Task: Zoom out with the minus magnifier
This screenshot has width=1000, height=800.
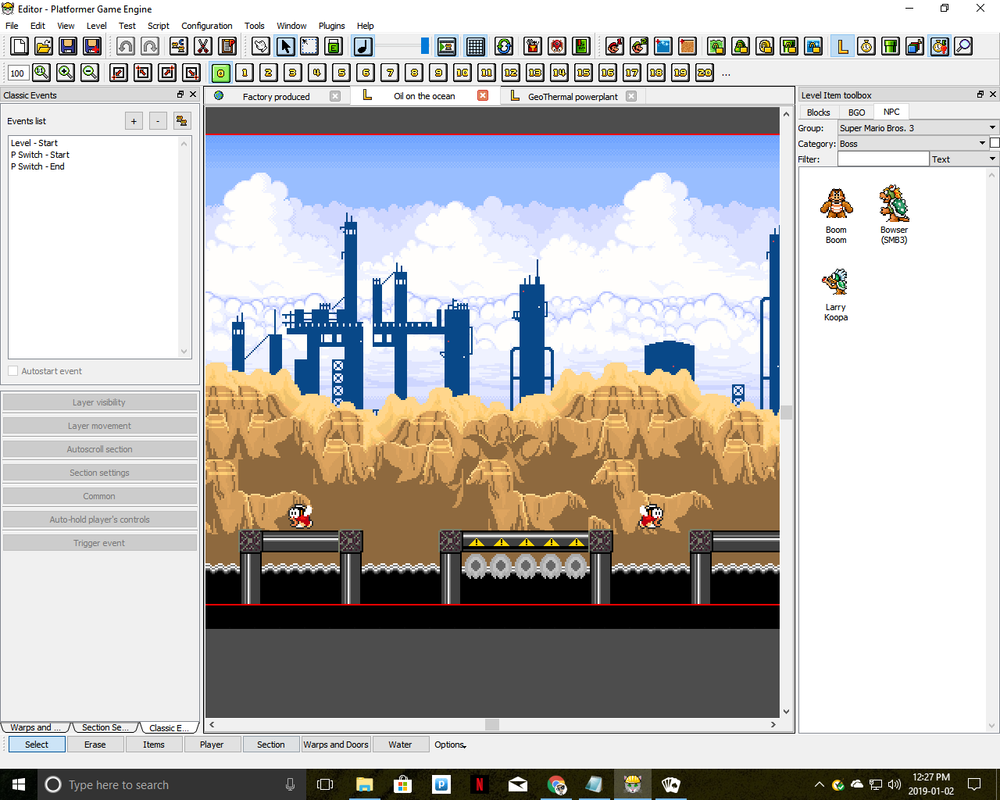Action: [x=90, y=72]
